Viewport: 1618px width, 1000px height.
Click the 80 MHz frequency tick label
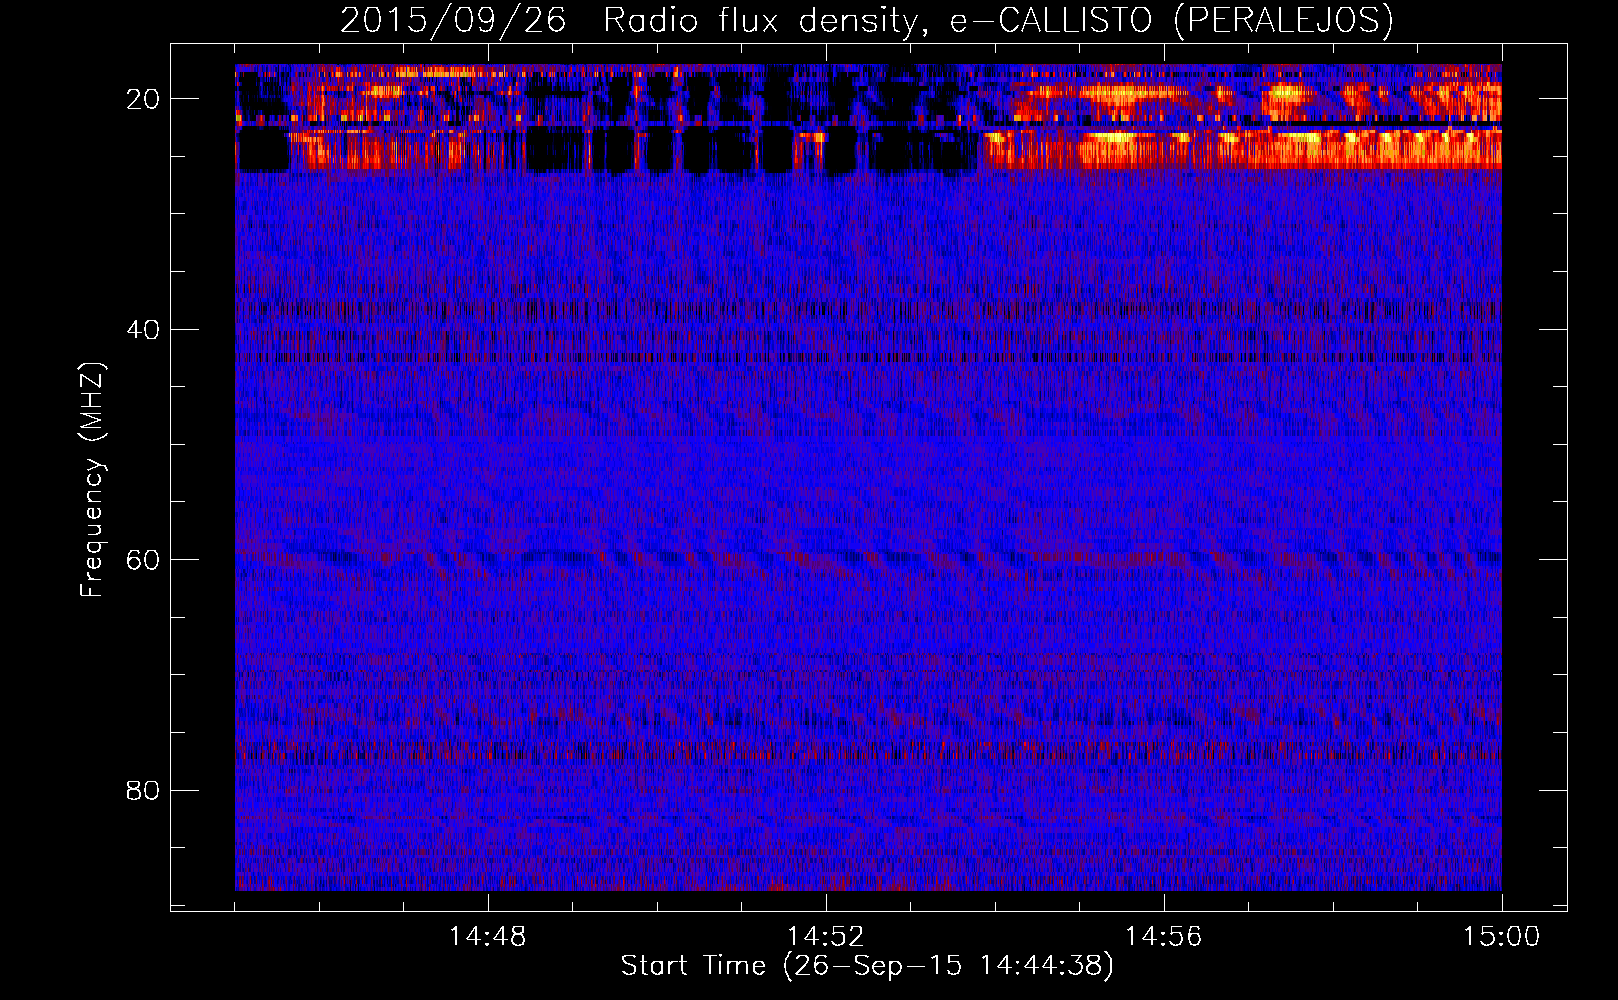tap(144, 790)
